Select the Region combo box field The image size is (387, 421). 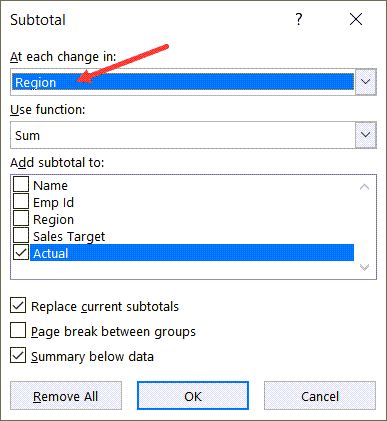(x=183, y=82)
